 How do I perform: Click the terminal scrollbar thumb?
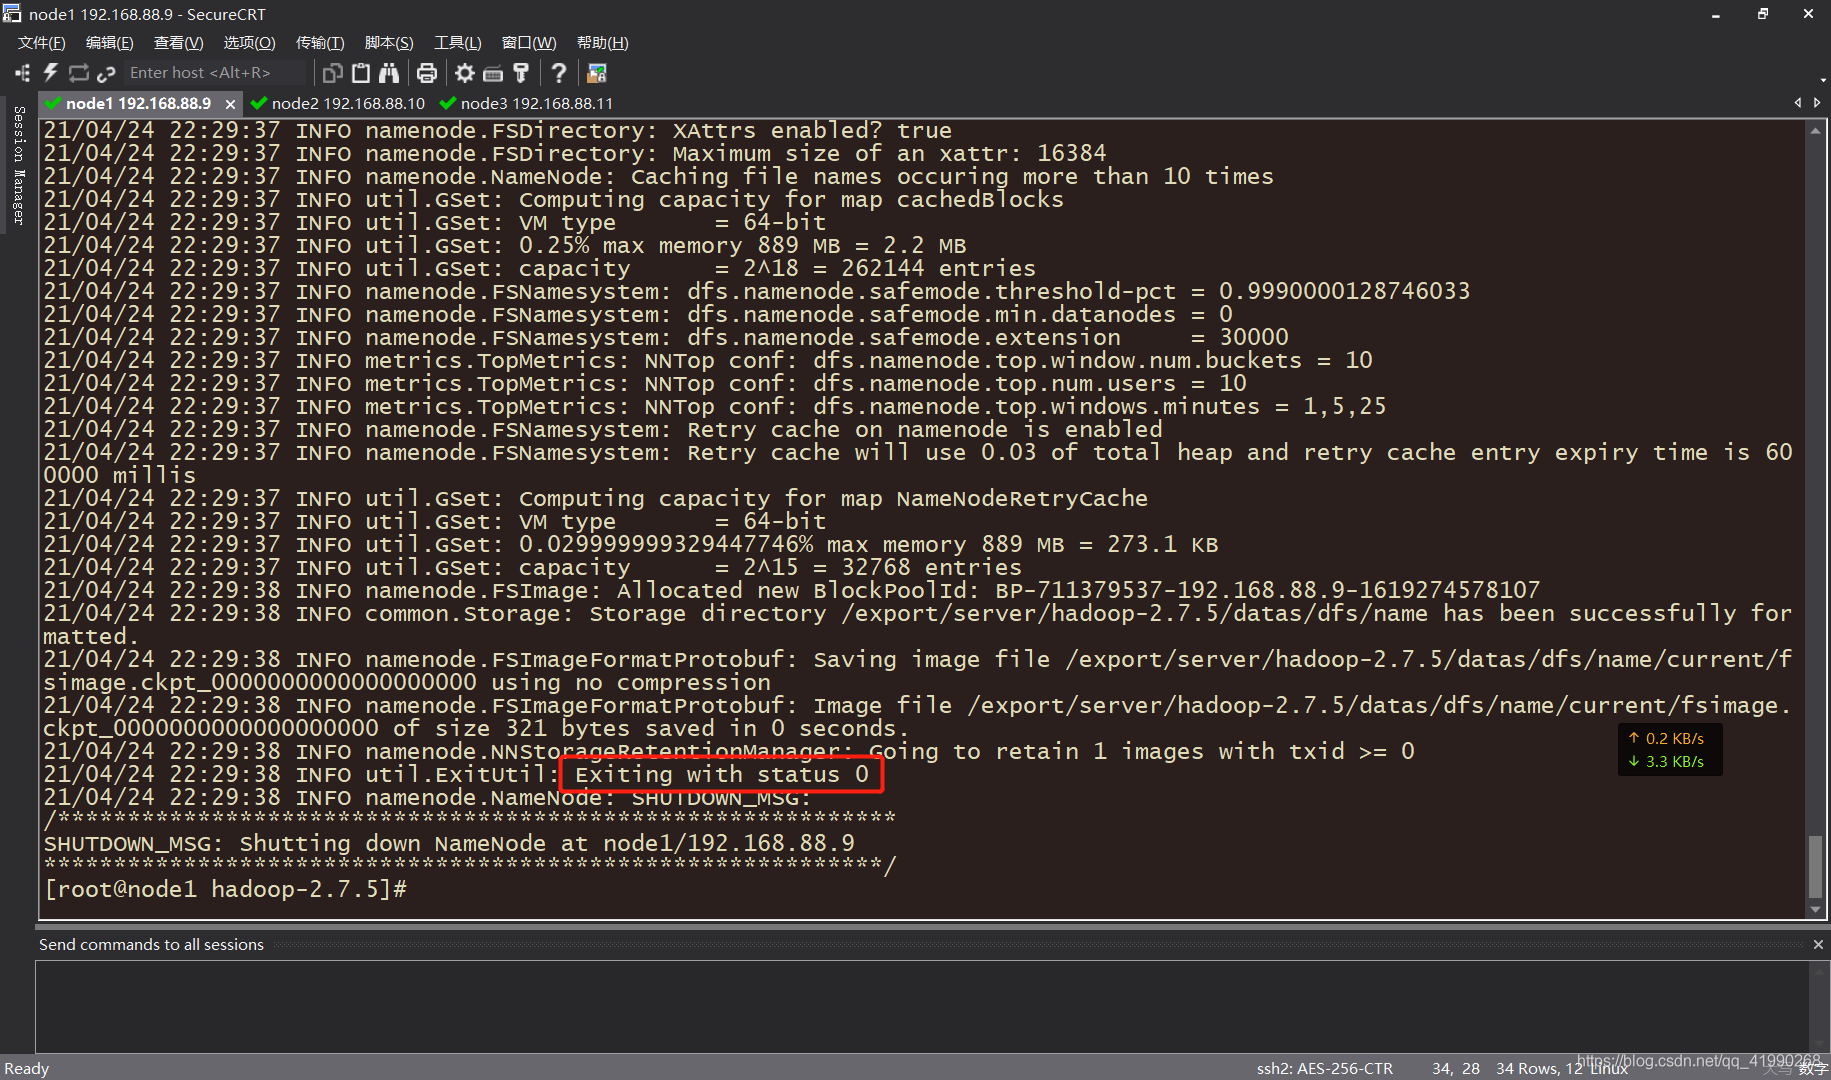1816,867
